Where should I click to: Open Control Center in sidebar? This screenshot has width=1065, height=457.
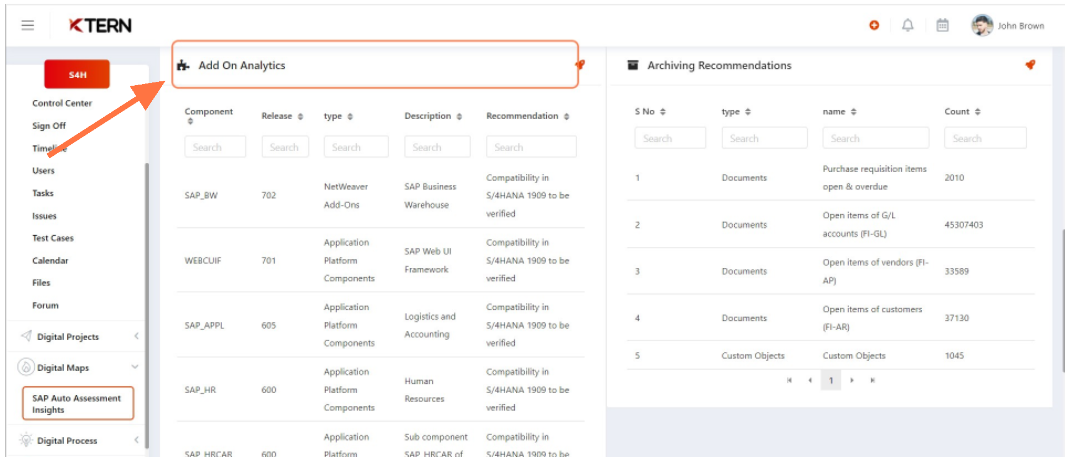[x=62, y=103]
